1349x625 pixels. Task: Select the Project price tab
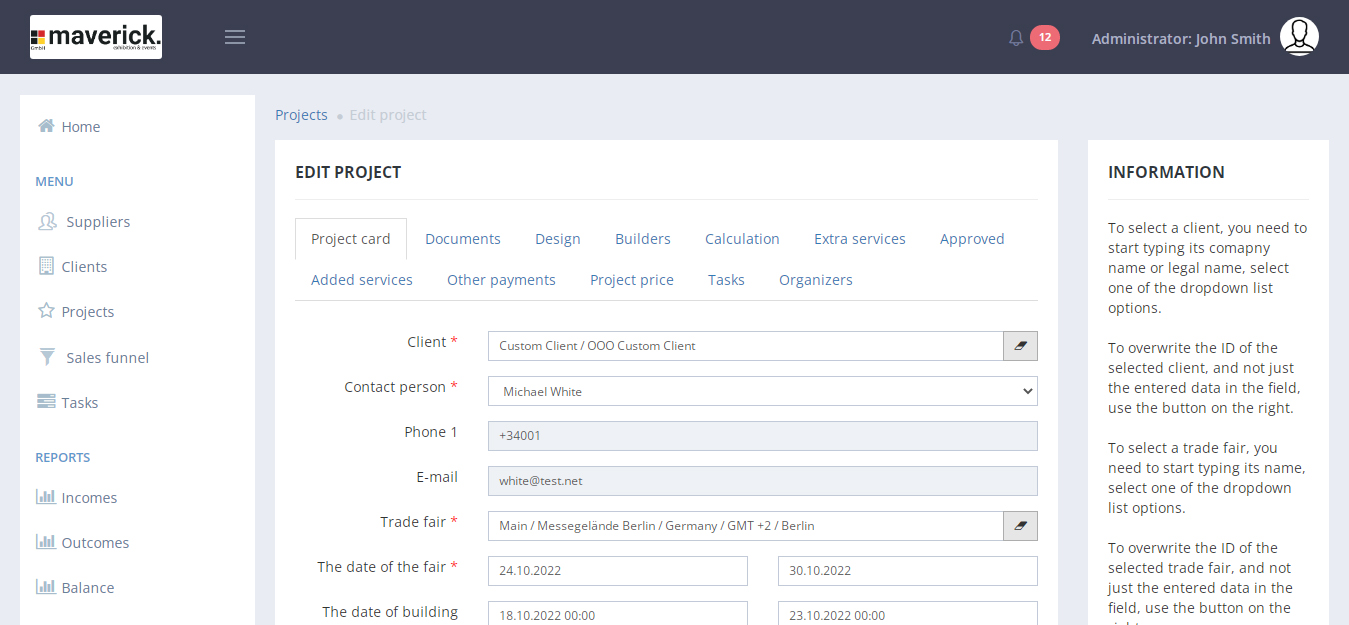(631, 280)
